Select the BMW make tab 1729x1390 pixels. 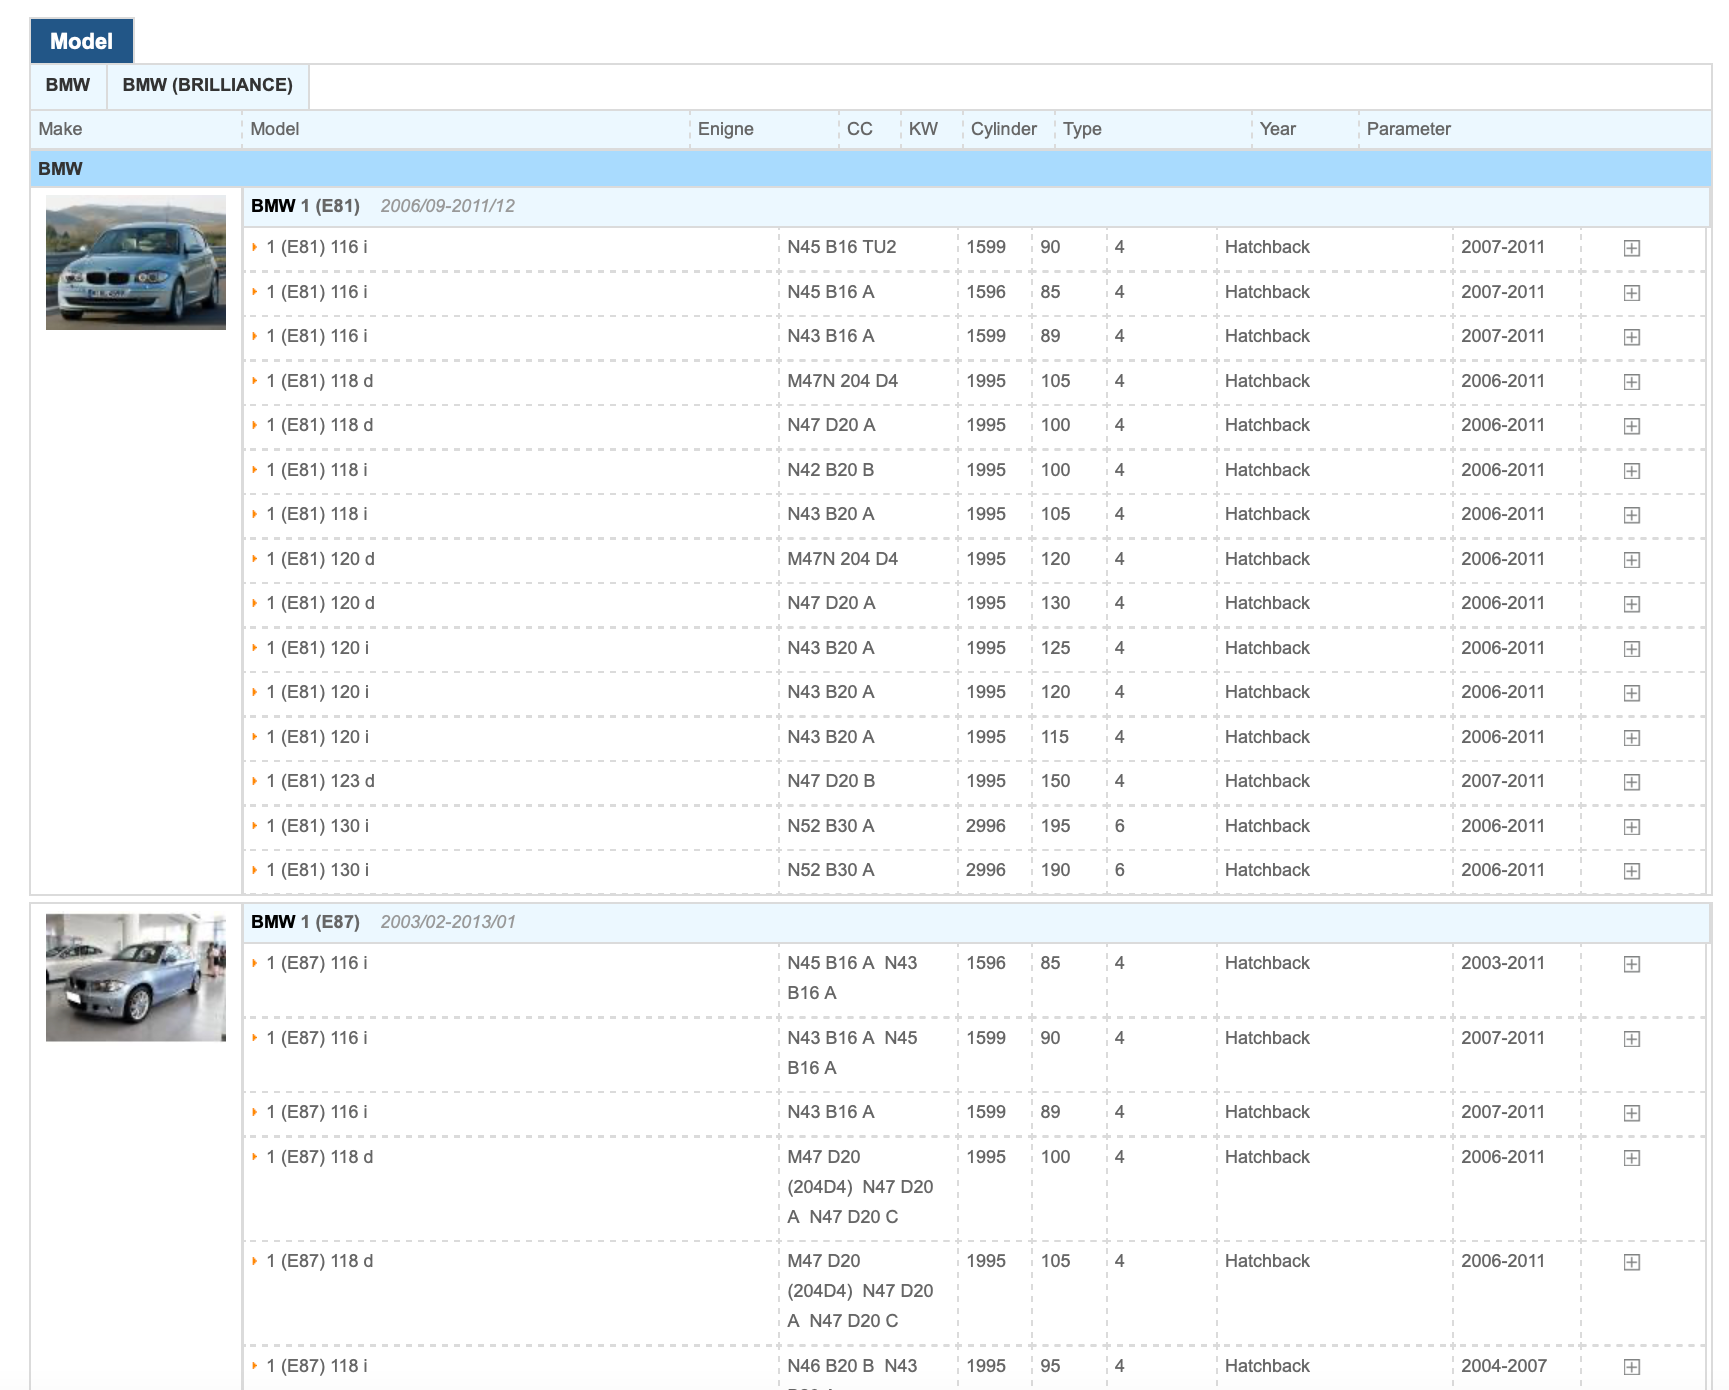(x=68, y=85)
